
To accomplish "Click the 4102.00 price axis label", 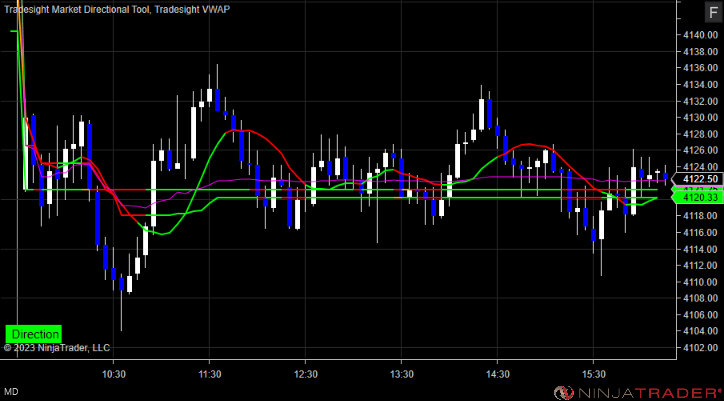I will pos(701,347).
